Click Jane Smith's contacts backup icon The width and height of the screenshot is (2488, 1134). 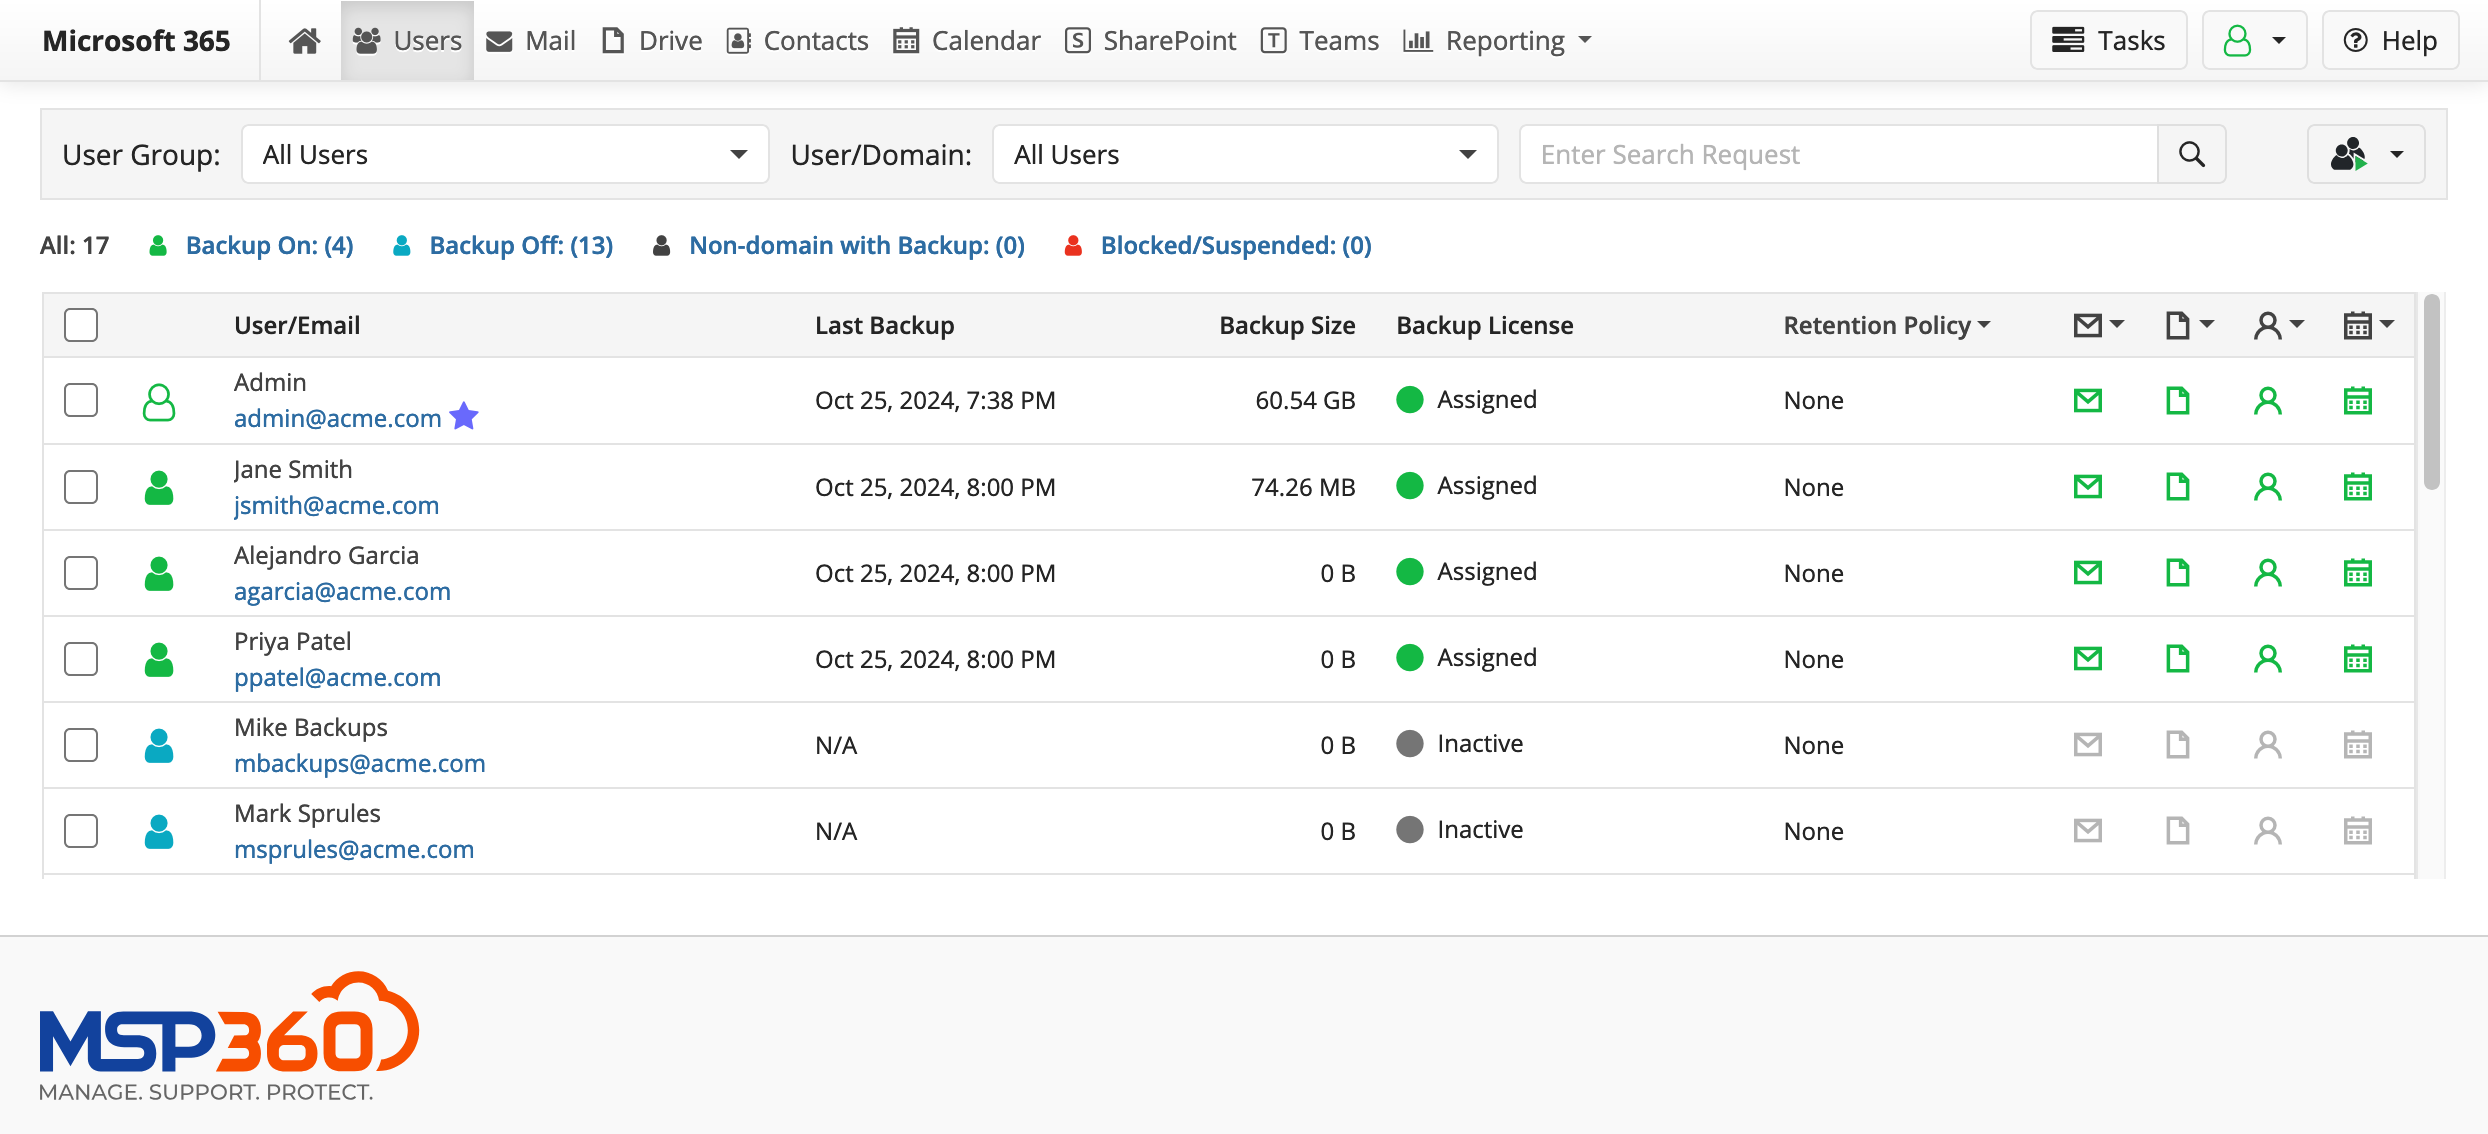click(x=2267, y=487)
